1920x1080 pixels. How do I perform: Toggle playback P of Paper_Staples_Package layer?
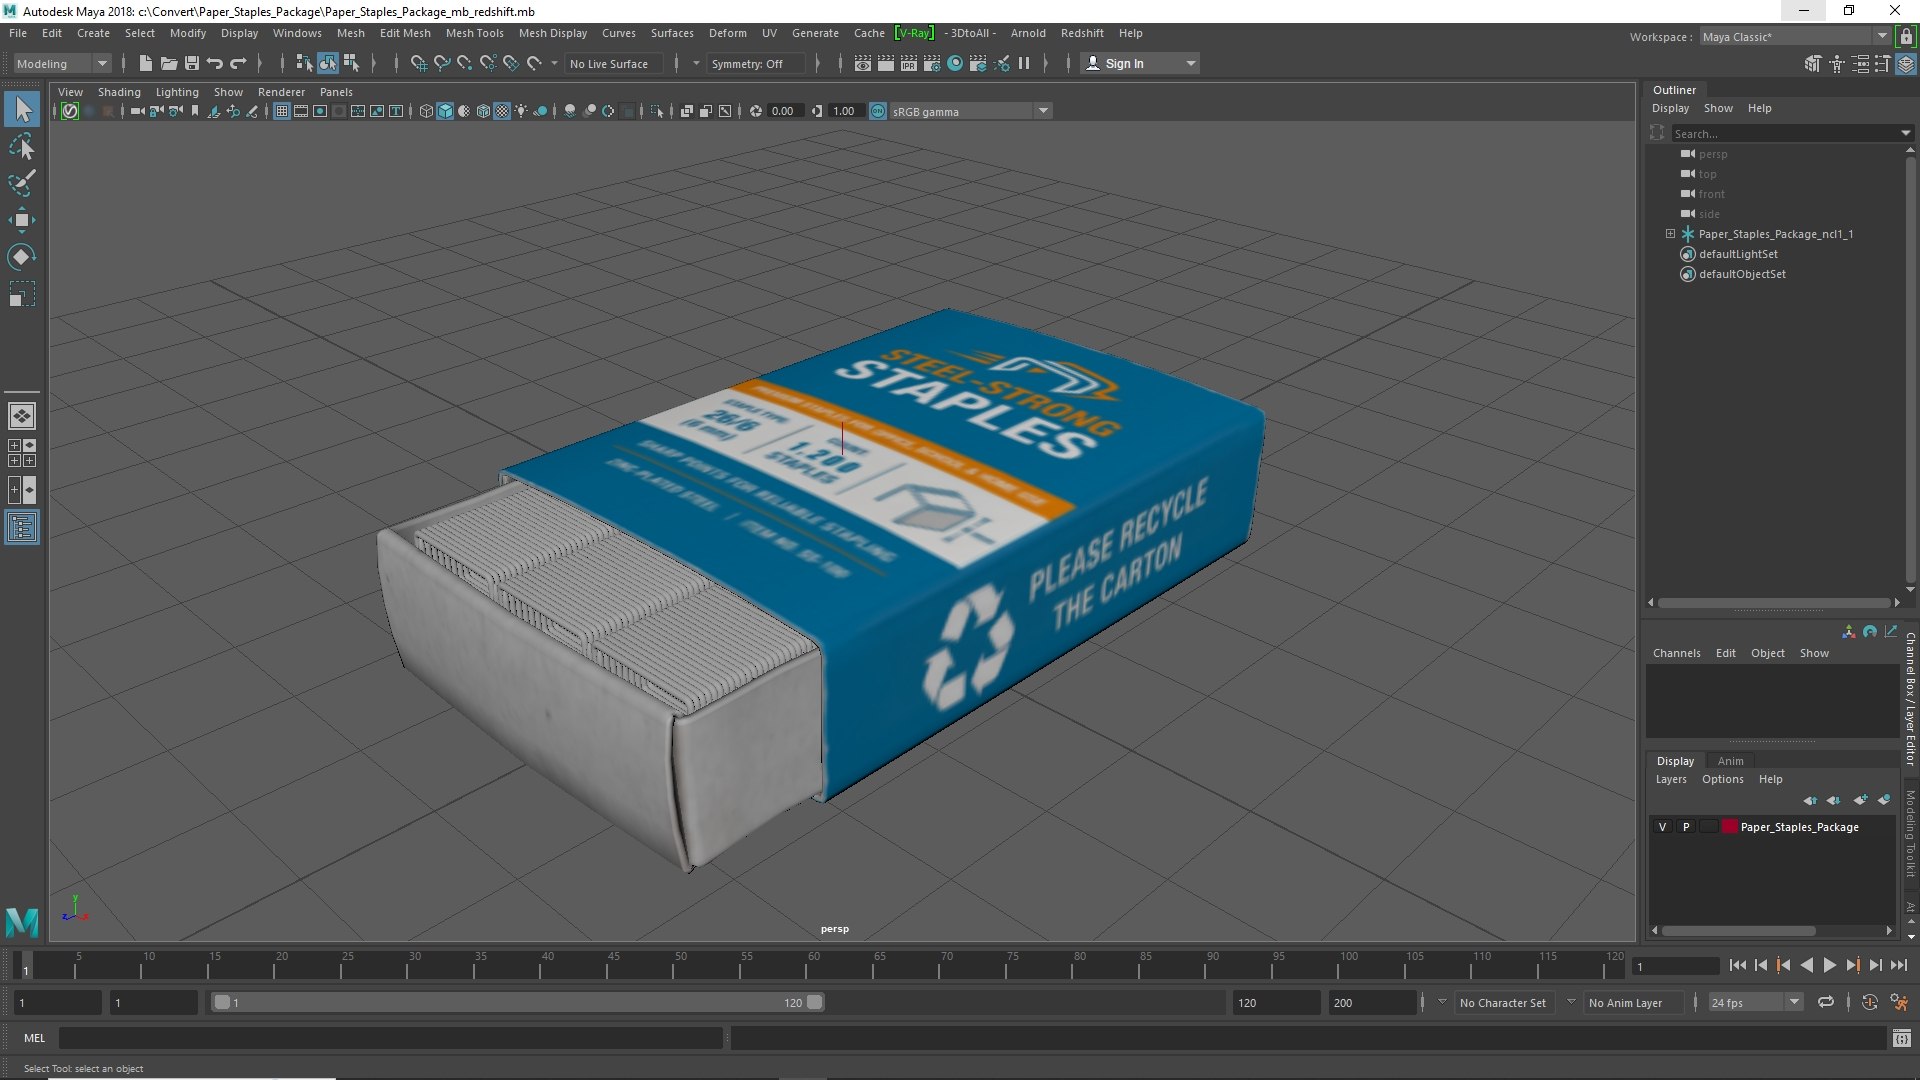(x=1686, y=827)
